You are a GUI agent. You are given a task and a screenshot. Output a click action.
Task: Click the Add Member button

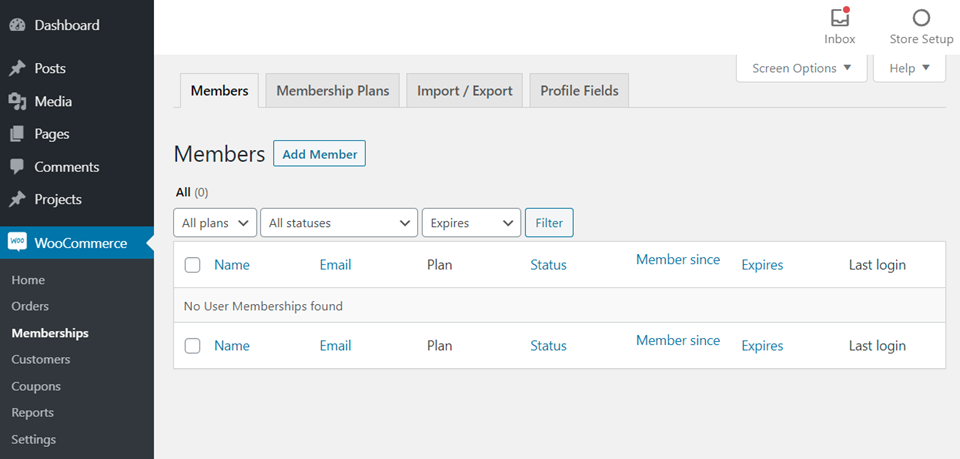coord(319,154)
